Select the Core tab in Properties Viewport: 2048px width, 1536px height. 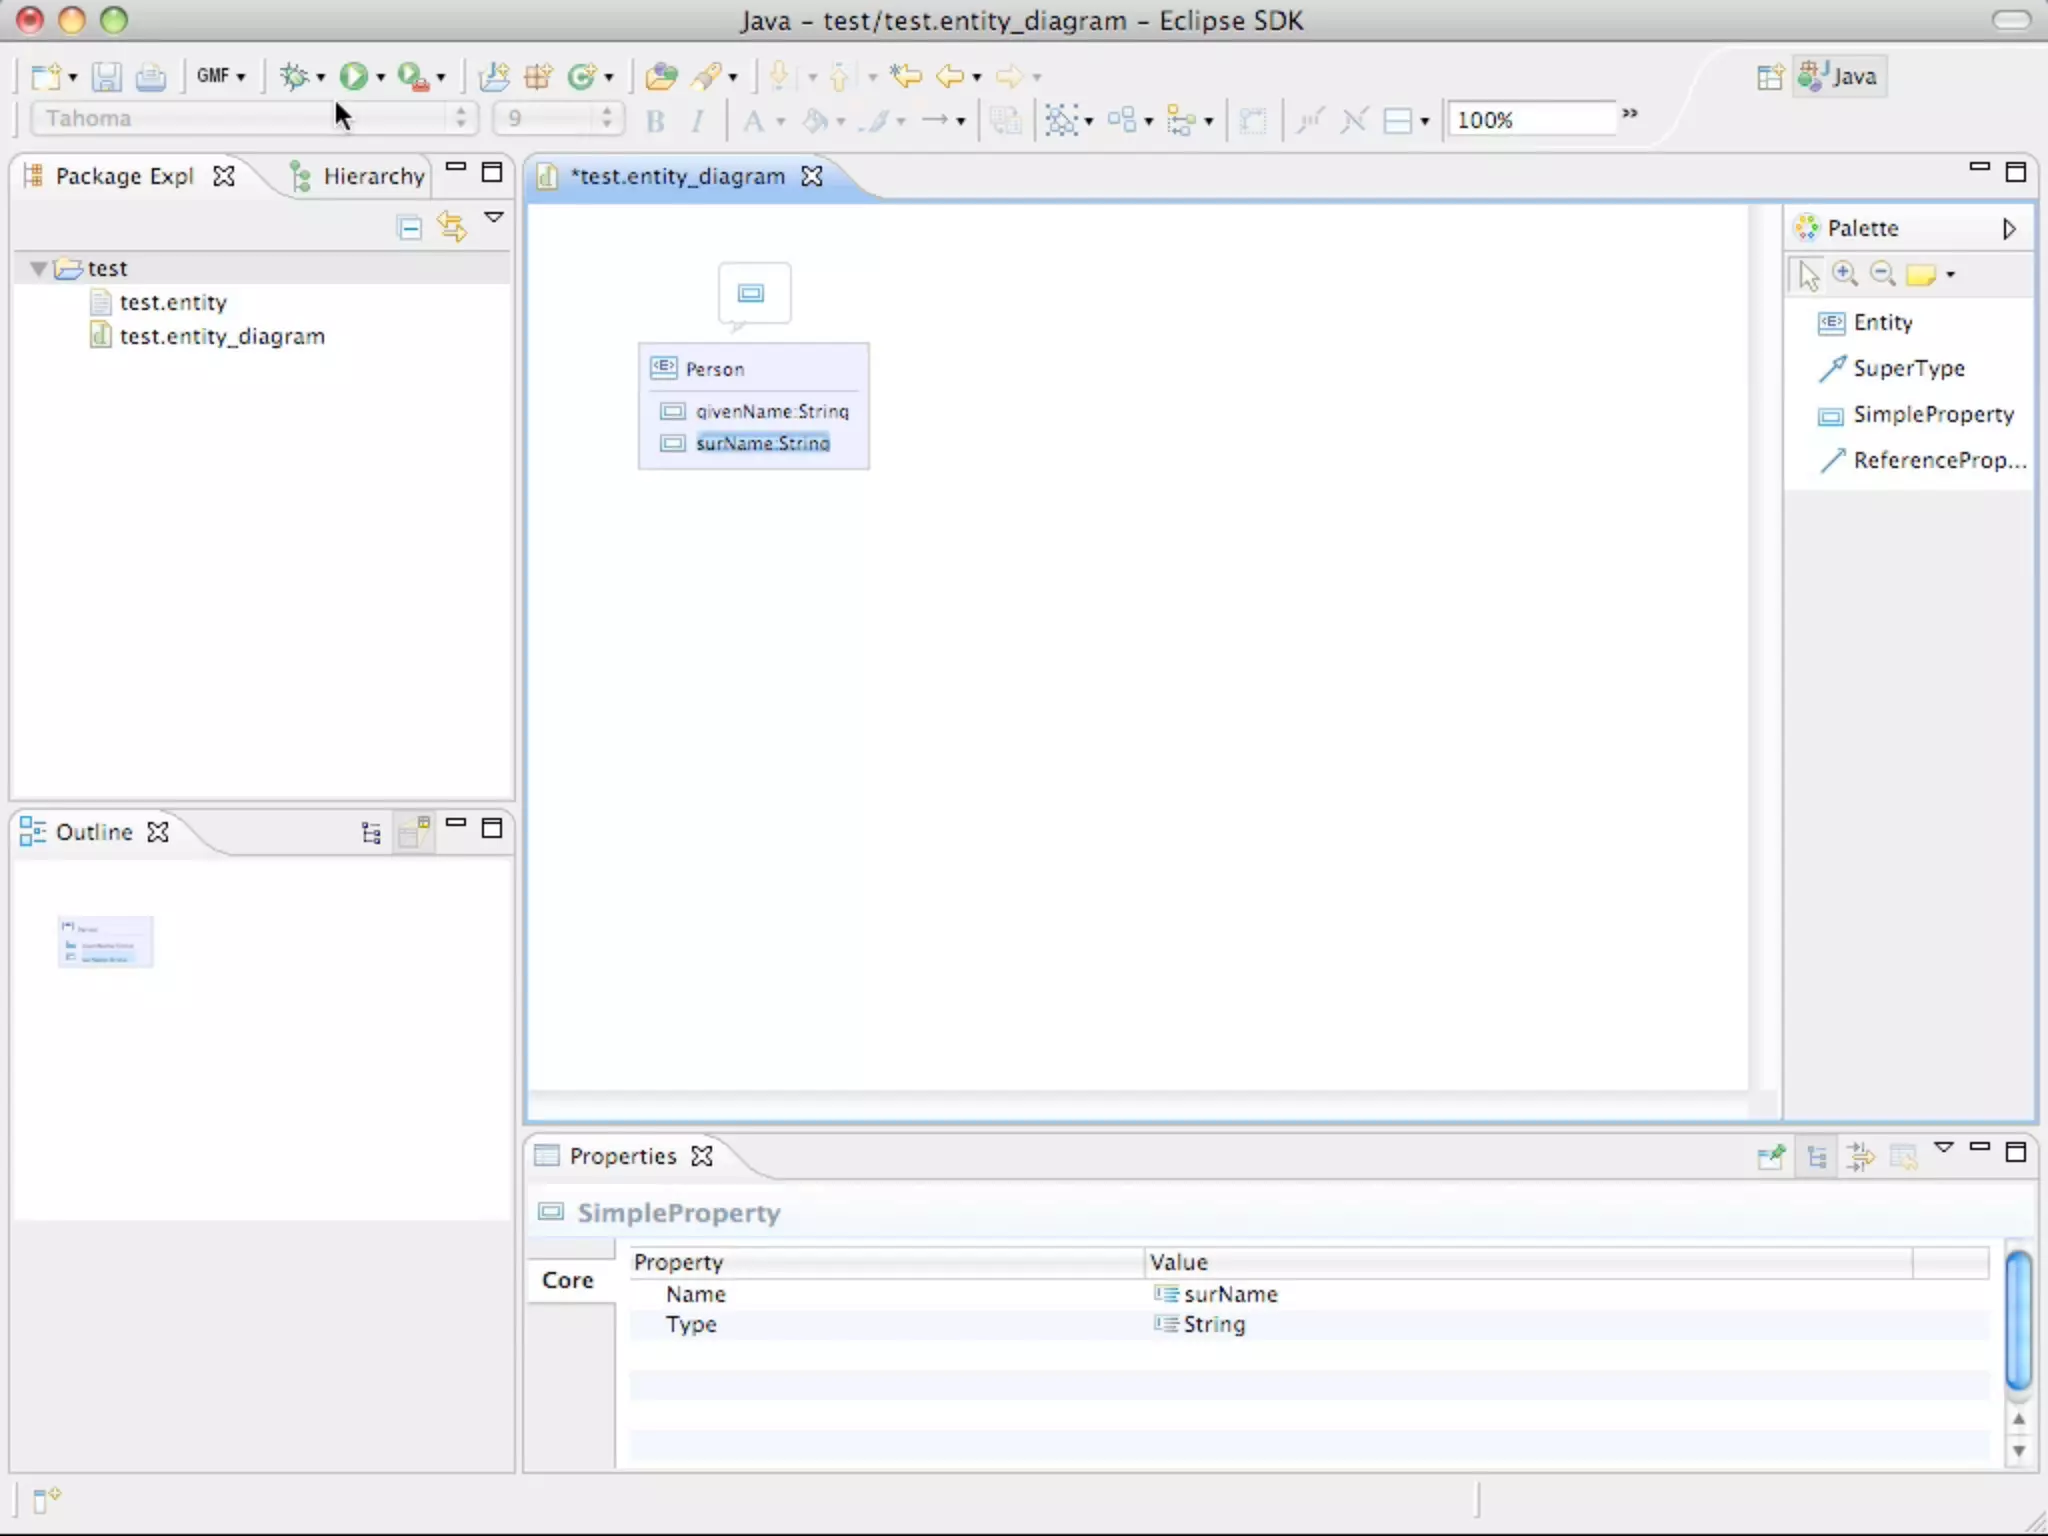coord(568,1280)
